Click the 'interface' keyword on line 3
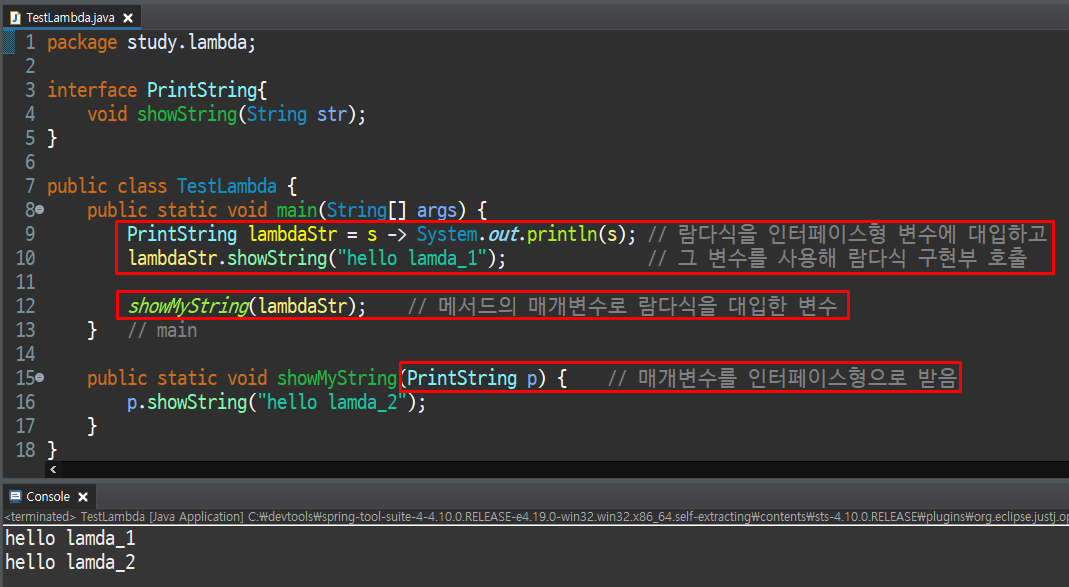Viewport: 1069px width, 587px height. [92, 90]
